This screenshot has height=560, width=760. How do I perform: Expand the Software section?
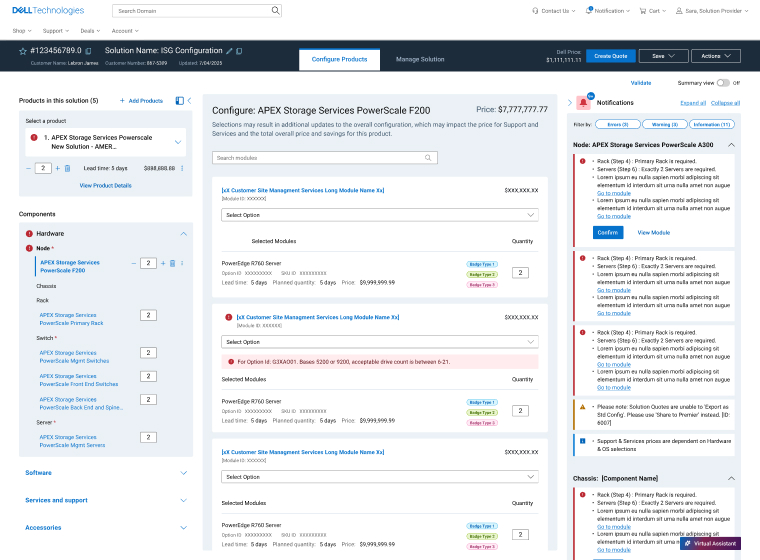(184, 473)
